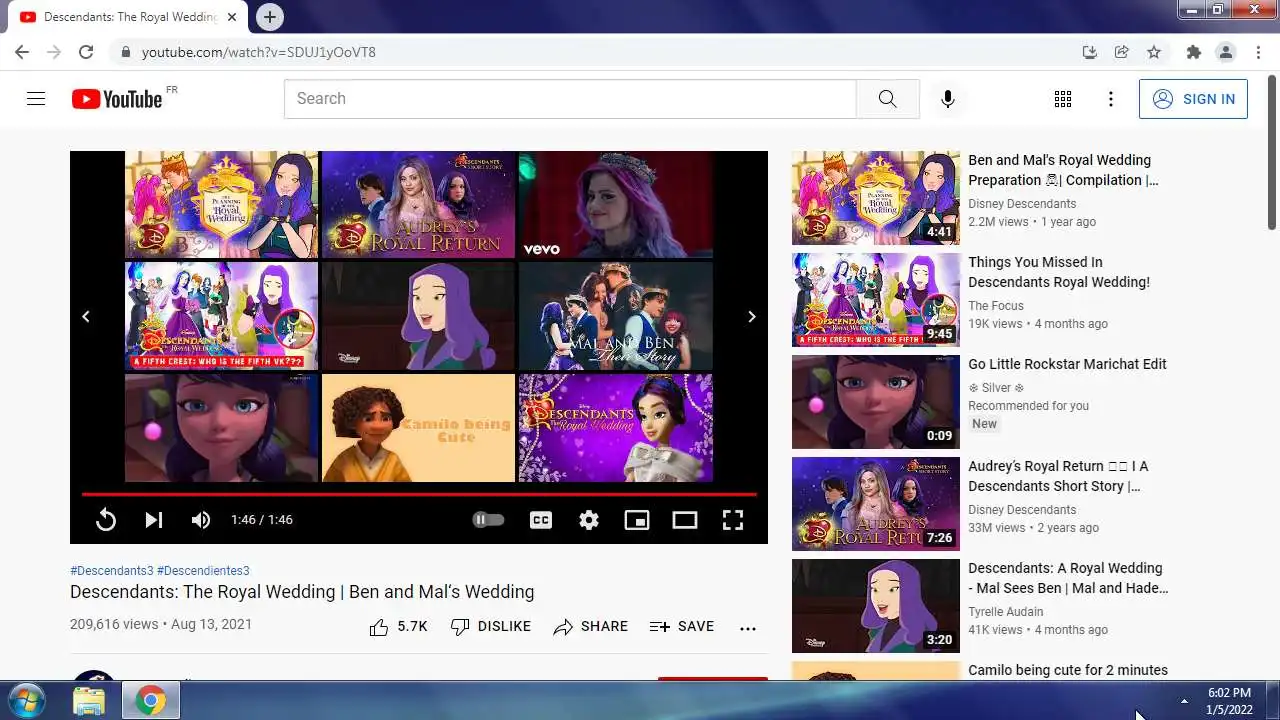Click the DISLIKE button
The width and height of the screenshot is (1280, 720).
pos(490,626)
